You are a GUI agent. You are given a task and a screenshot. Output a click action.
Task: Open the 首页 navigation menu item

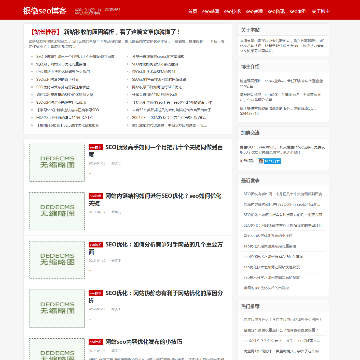(193, 11)
